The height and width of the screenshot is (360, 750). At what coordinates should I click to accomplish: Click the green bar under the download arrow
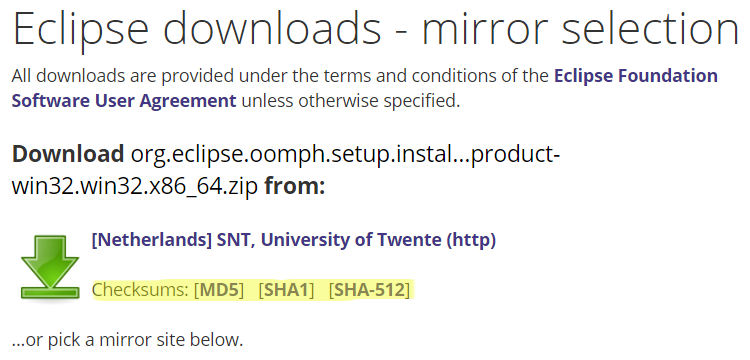(x=50, y=292)
